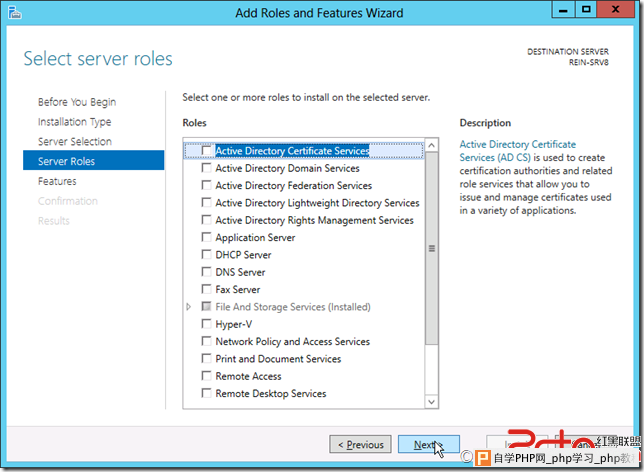Go to Before You Begin step

tap(77, 102)
